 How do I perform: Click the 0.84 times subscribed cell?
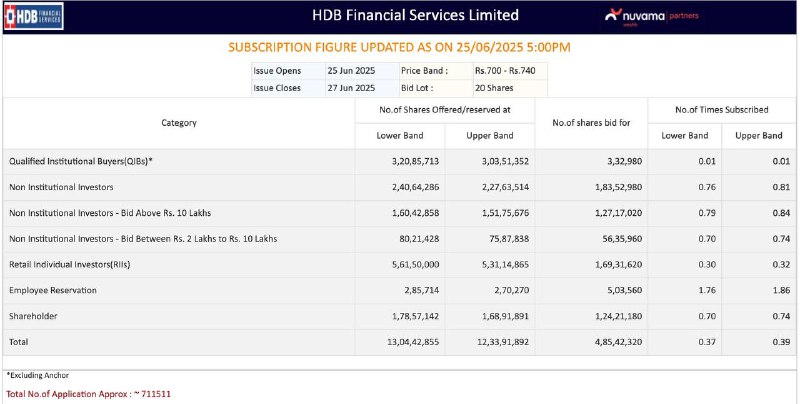tap(781, 213)
